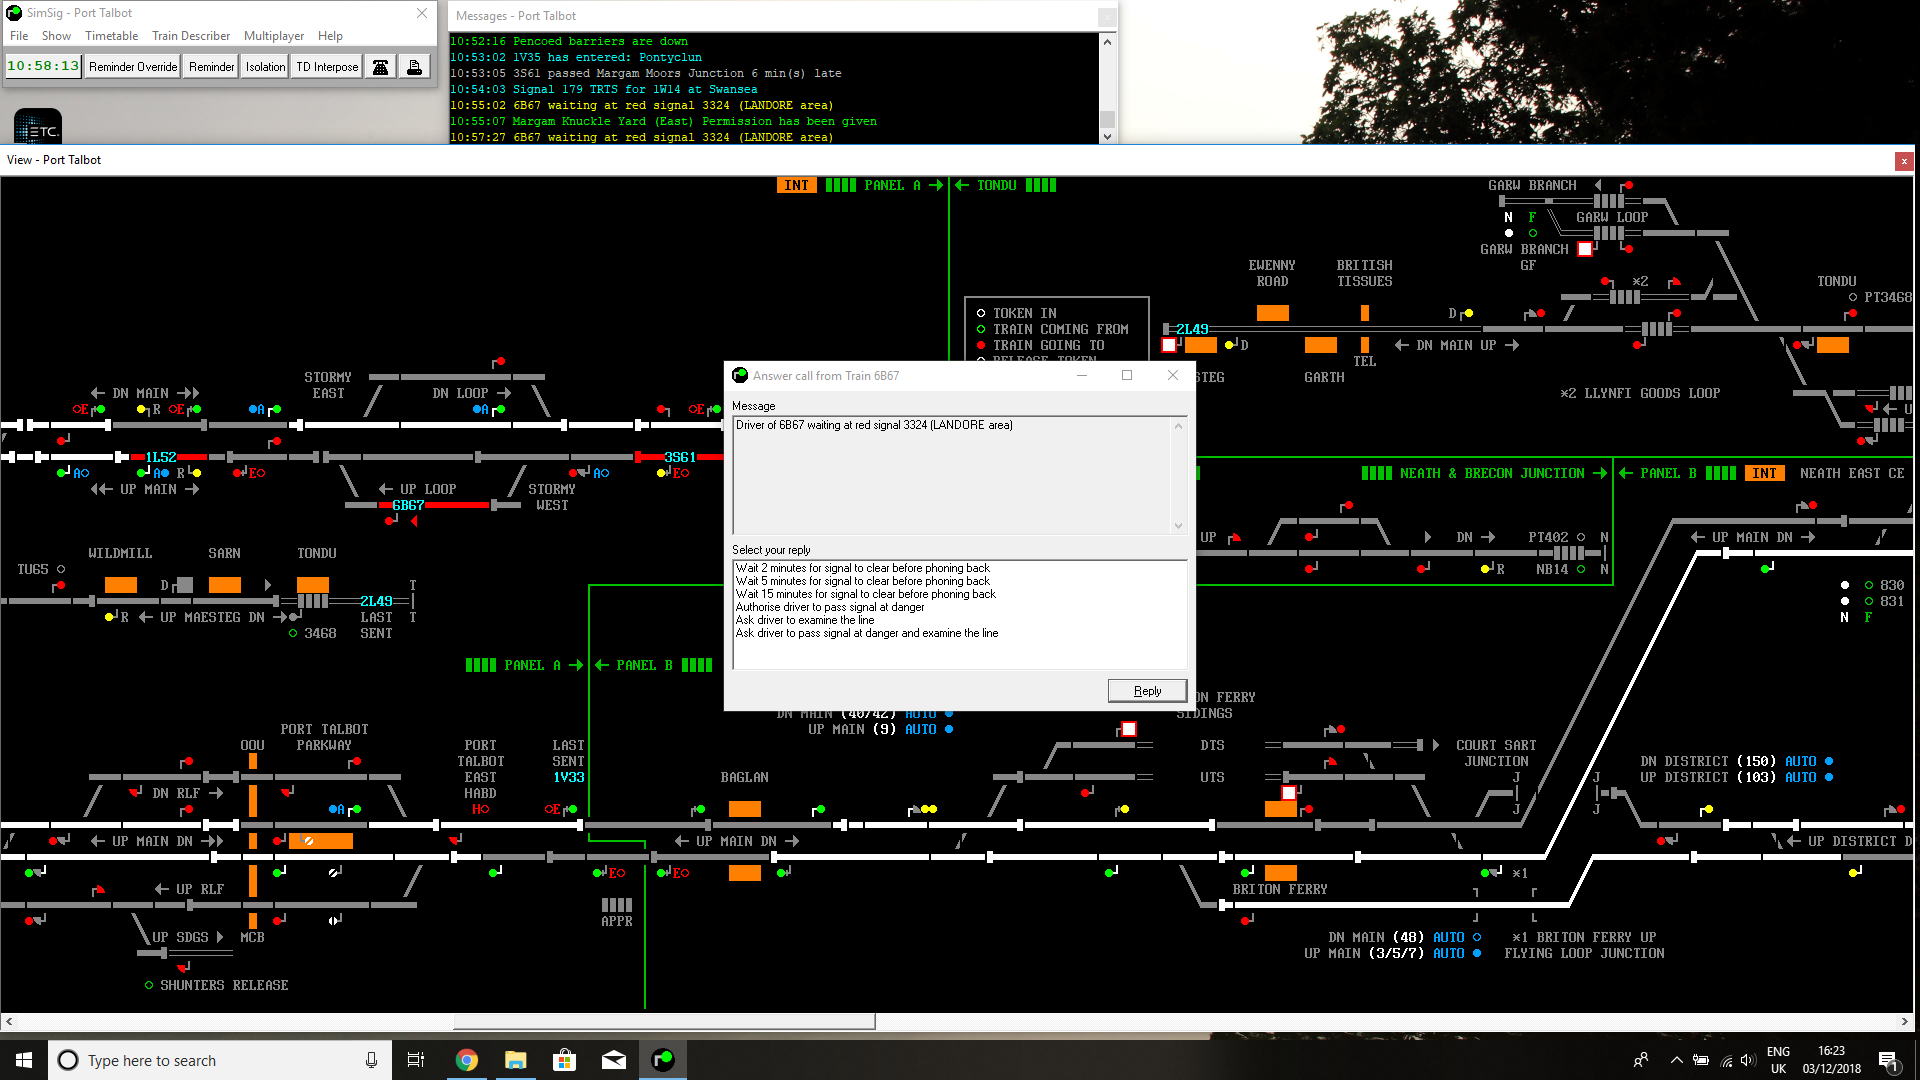Viewport: 1920px width, 1080px height.
Task: Click the microphone icon in the search box
Action: (371, 1060)
